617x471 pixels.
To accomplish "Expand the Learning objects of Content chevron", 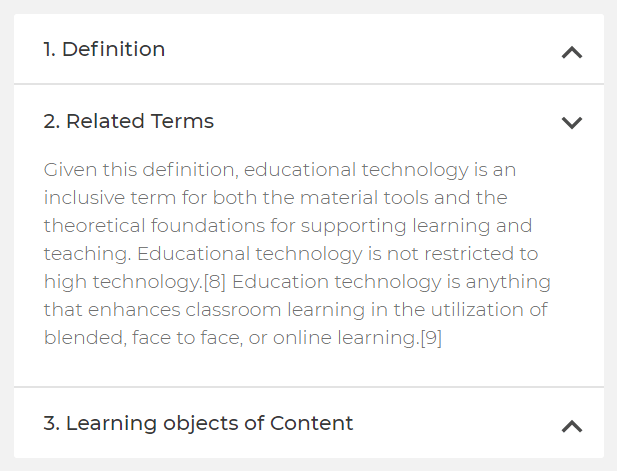I will [x=571, y=426].
